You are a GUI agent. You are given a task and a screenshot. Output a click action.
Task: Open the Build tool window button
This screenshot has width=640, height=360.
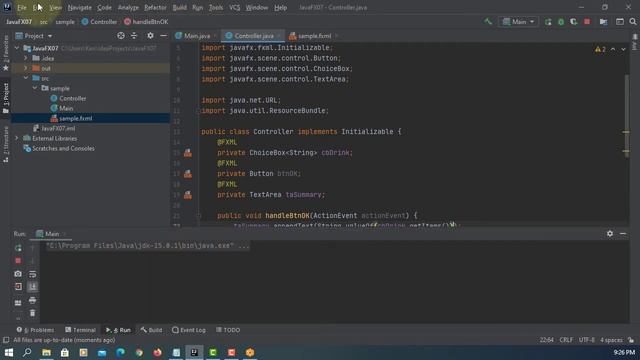pos(151,330)
